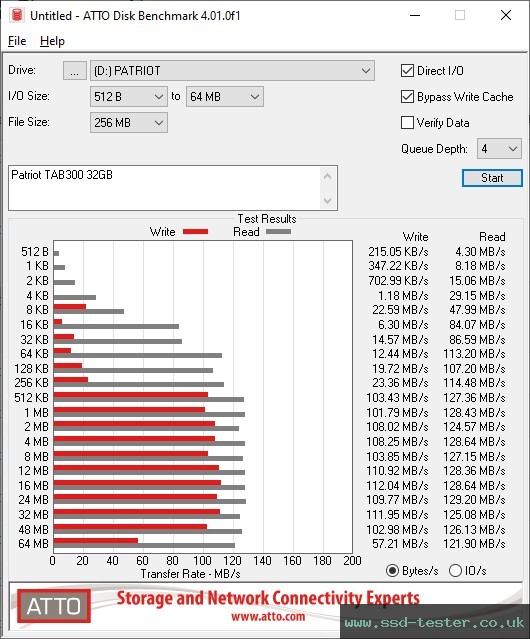Browse for drive with ellipsis button
The height and width of the screenshot is (639, 530).
[x=75, y=71]
